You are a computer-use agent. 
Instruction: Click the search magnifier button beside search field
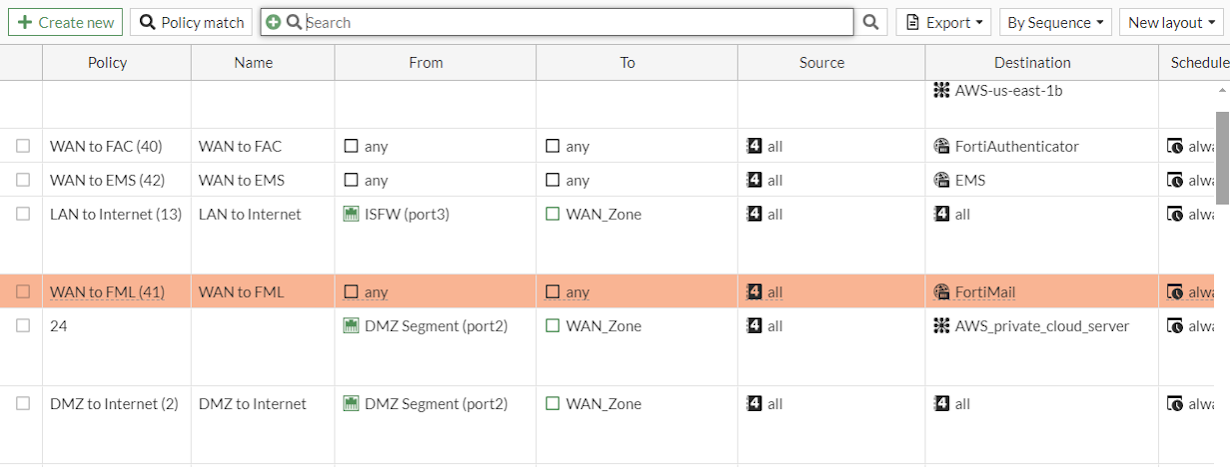(872, 22)
